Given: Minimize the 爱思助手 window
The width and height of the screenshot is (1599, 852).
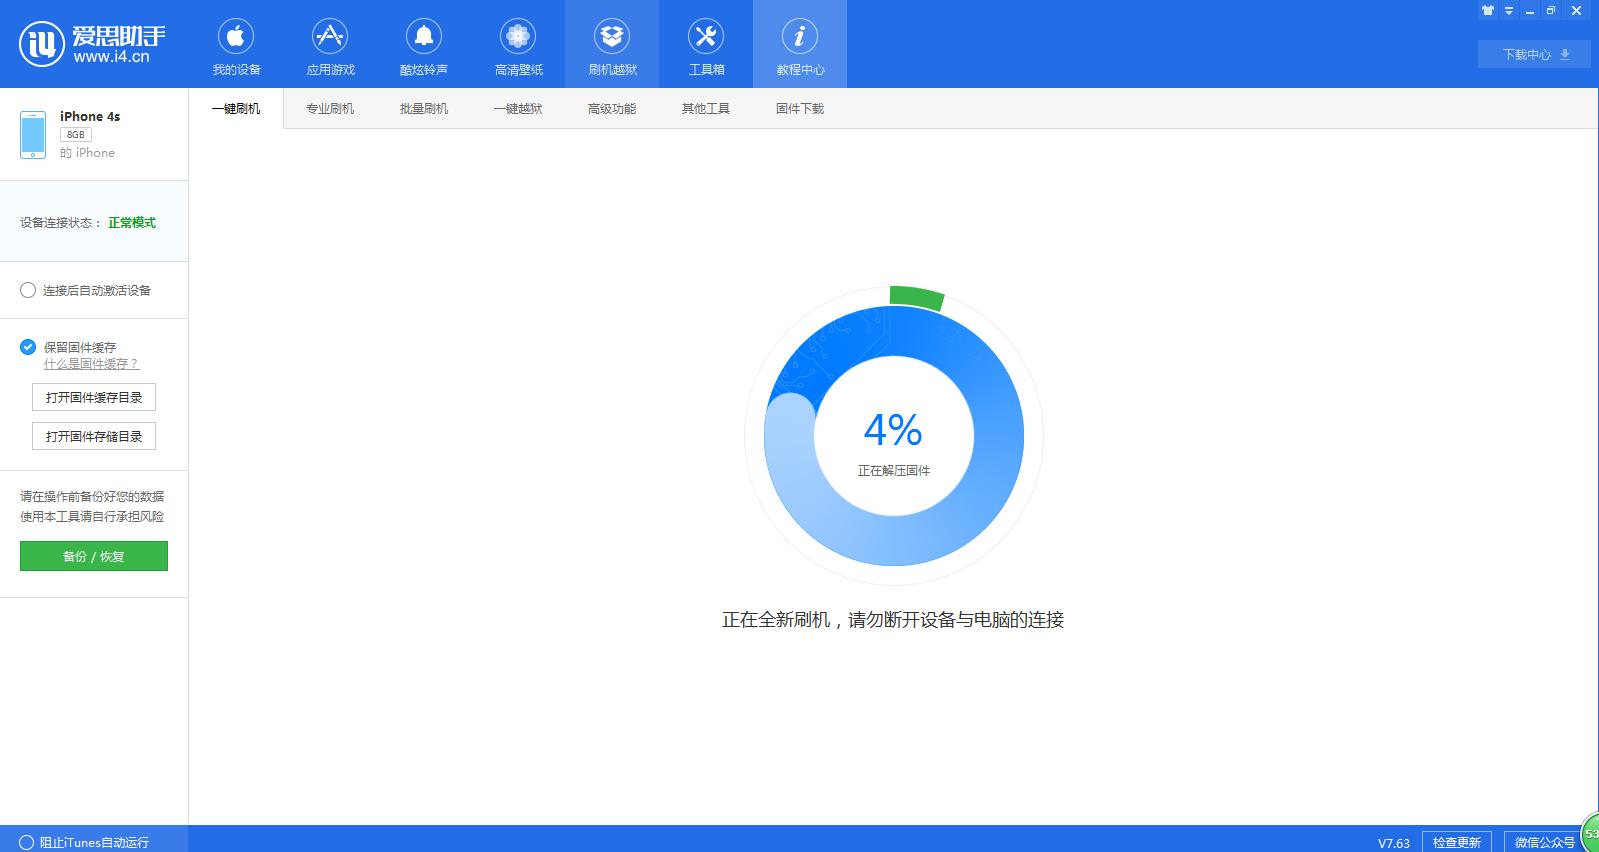Looking at the screenshot, I should pos(1530,11).
